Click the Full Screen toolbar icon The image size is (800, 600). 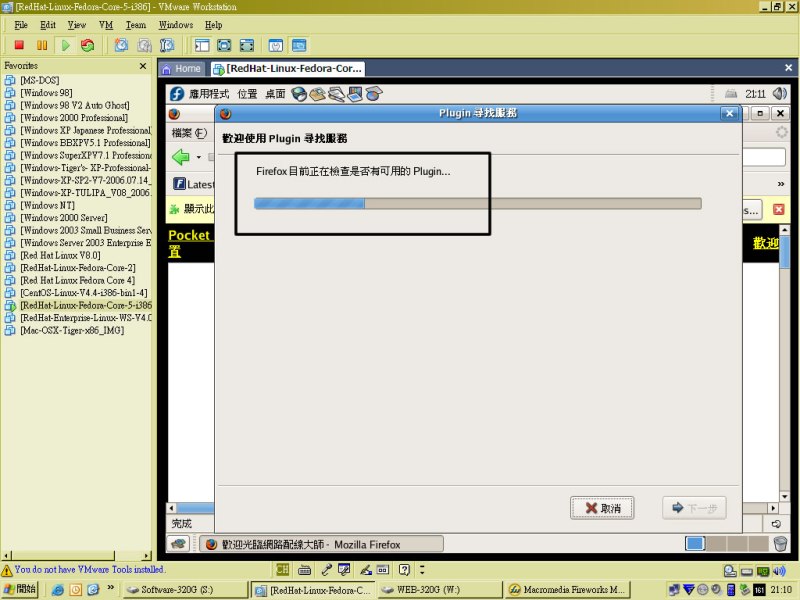[x=224, y=45]
